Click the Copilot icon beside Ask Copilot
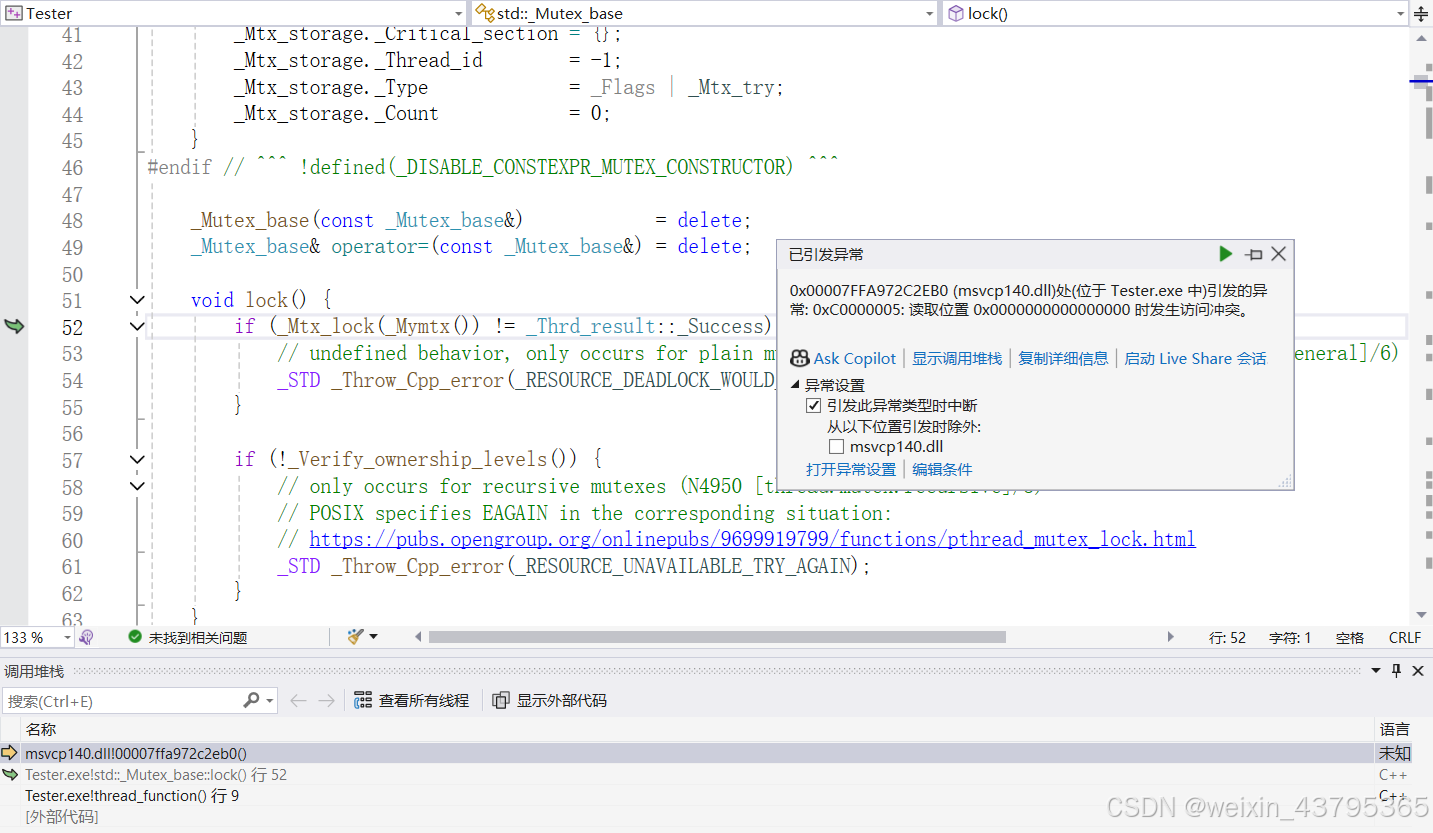 800,358
